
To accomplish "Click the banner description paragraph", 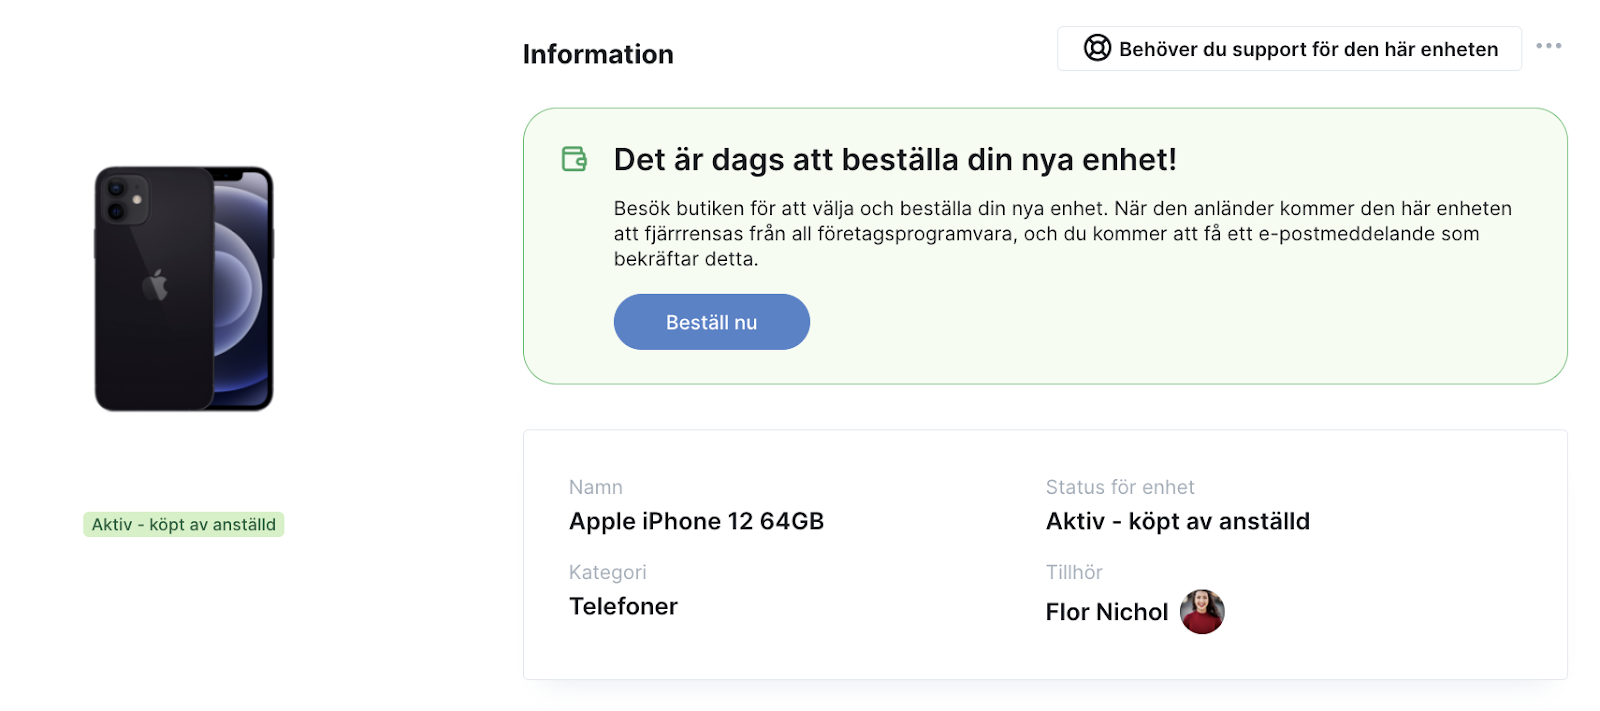I will pyautogui.click(x=1062, y=234).
